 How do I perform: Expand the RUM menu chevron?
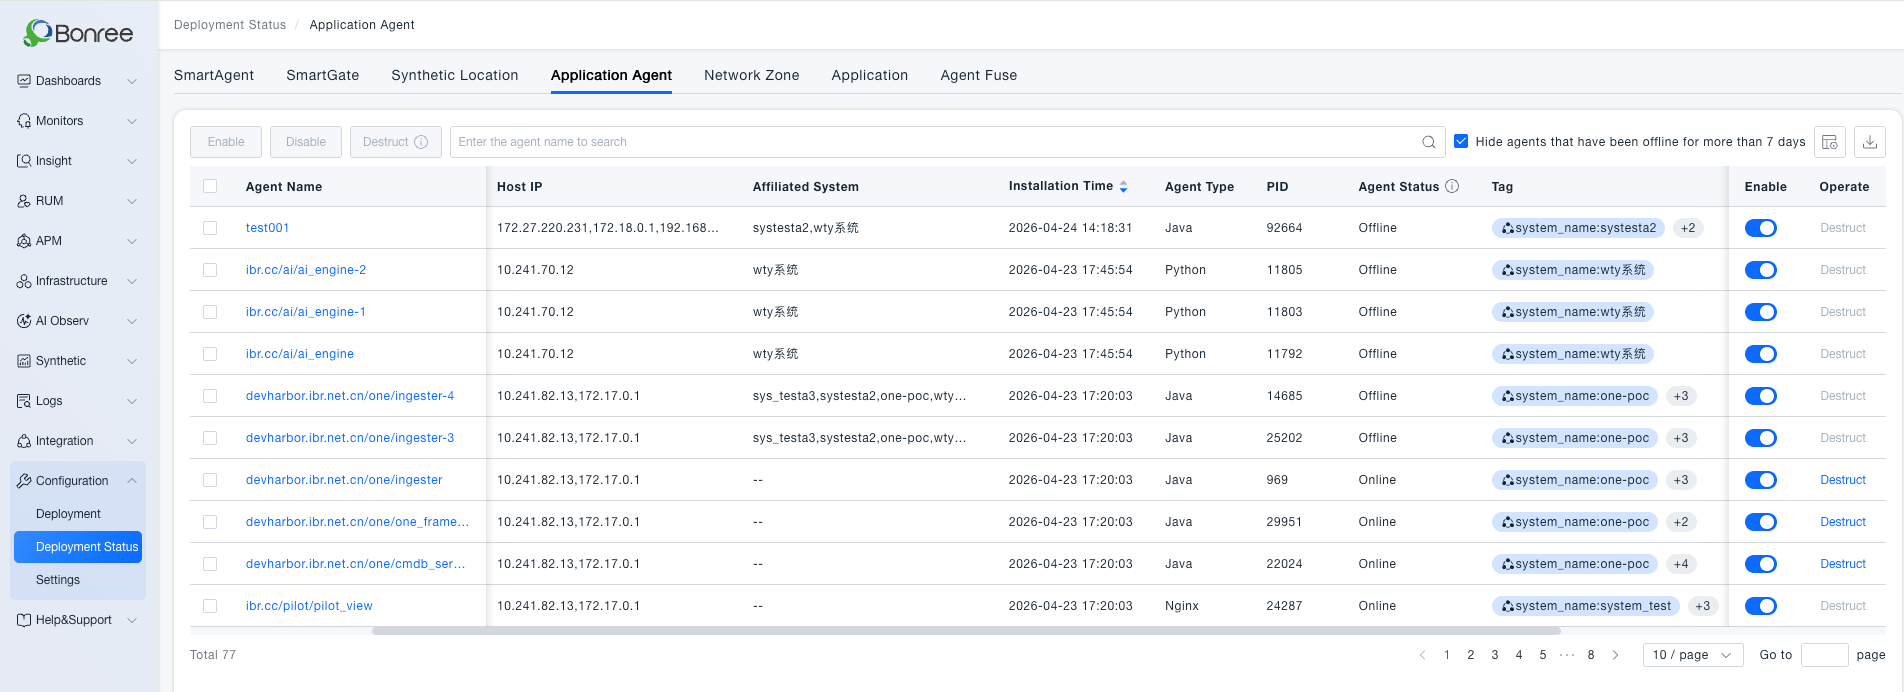[132, 201]
